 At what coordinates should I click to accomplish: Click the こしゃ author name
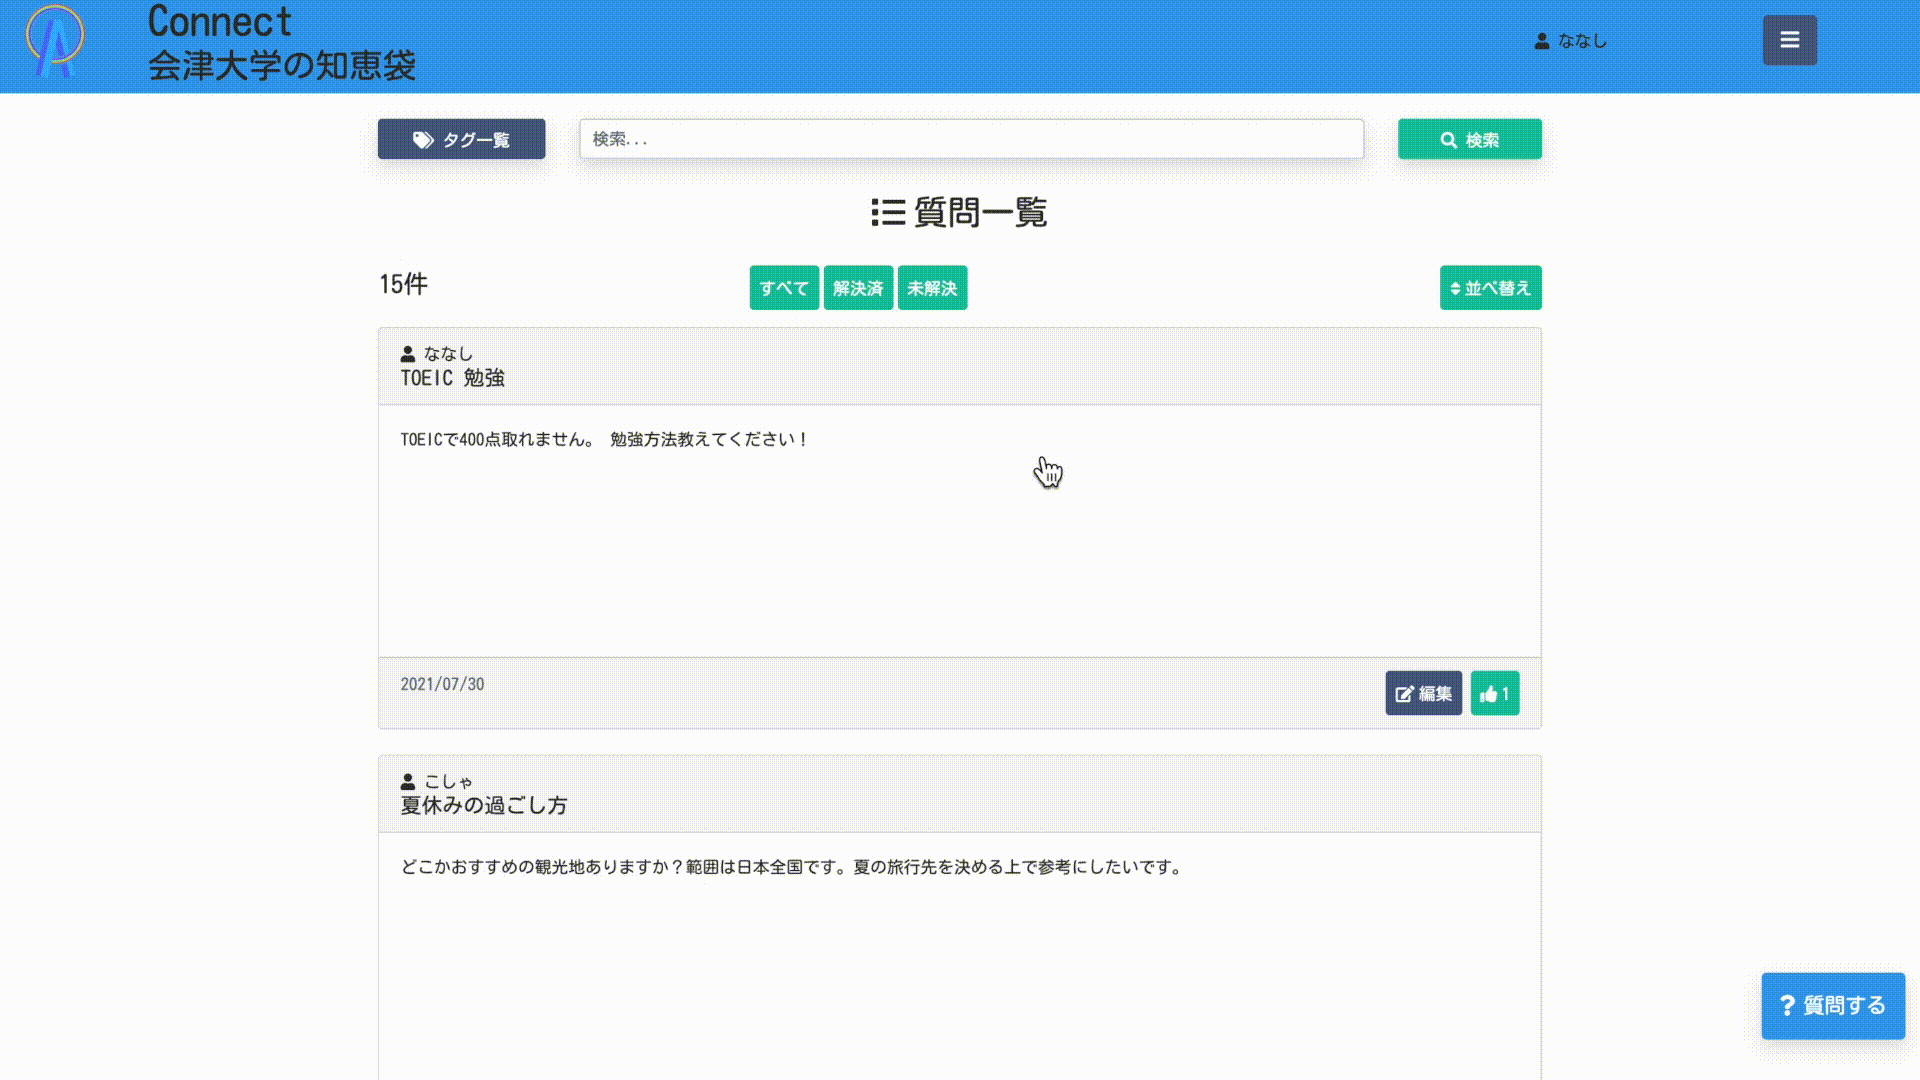[437, 781]
